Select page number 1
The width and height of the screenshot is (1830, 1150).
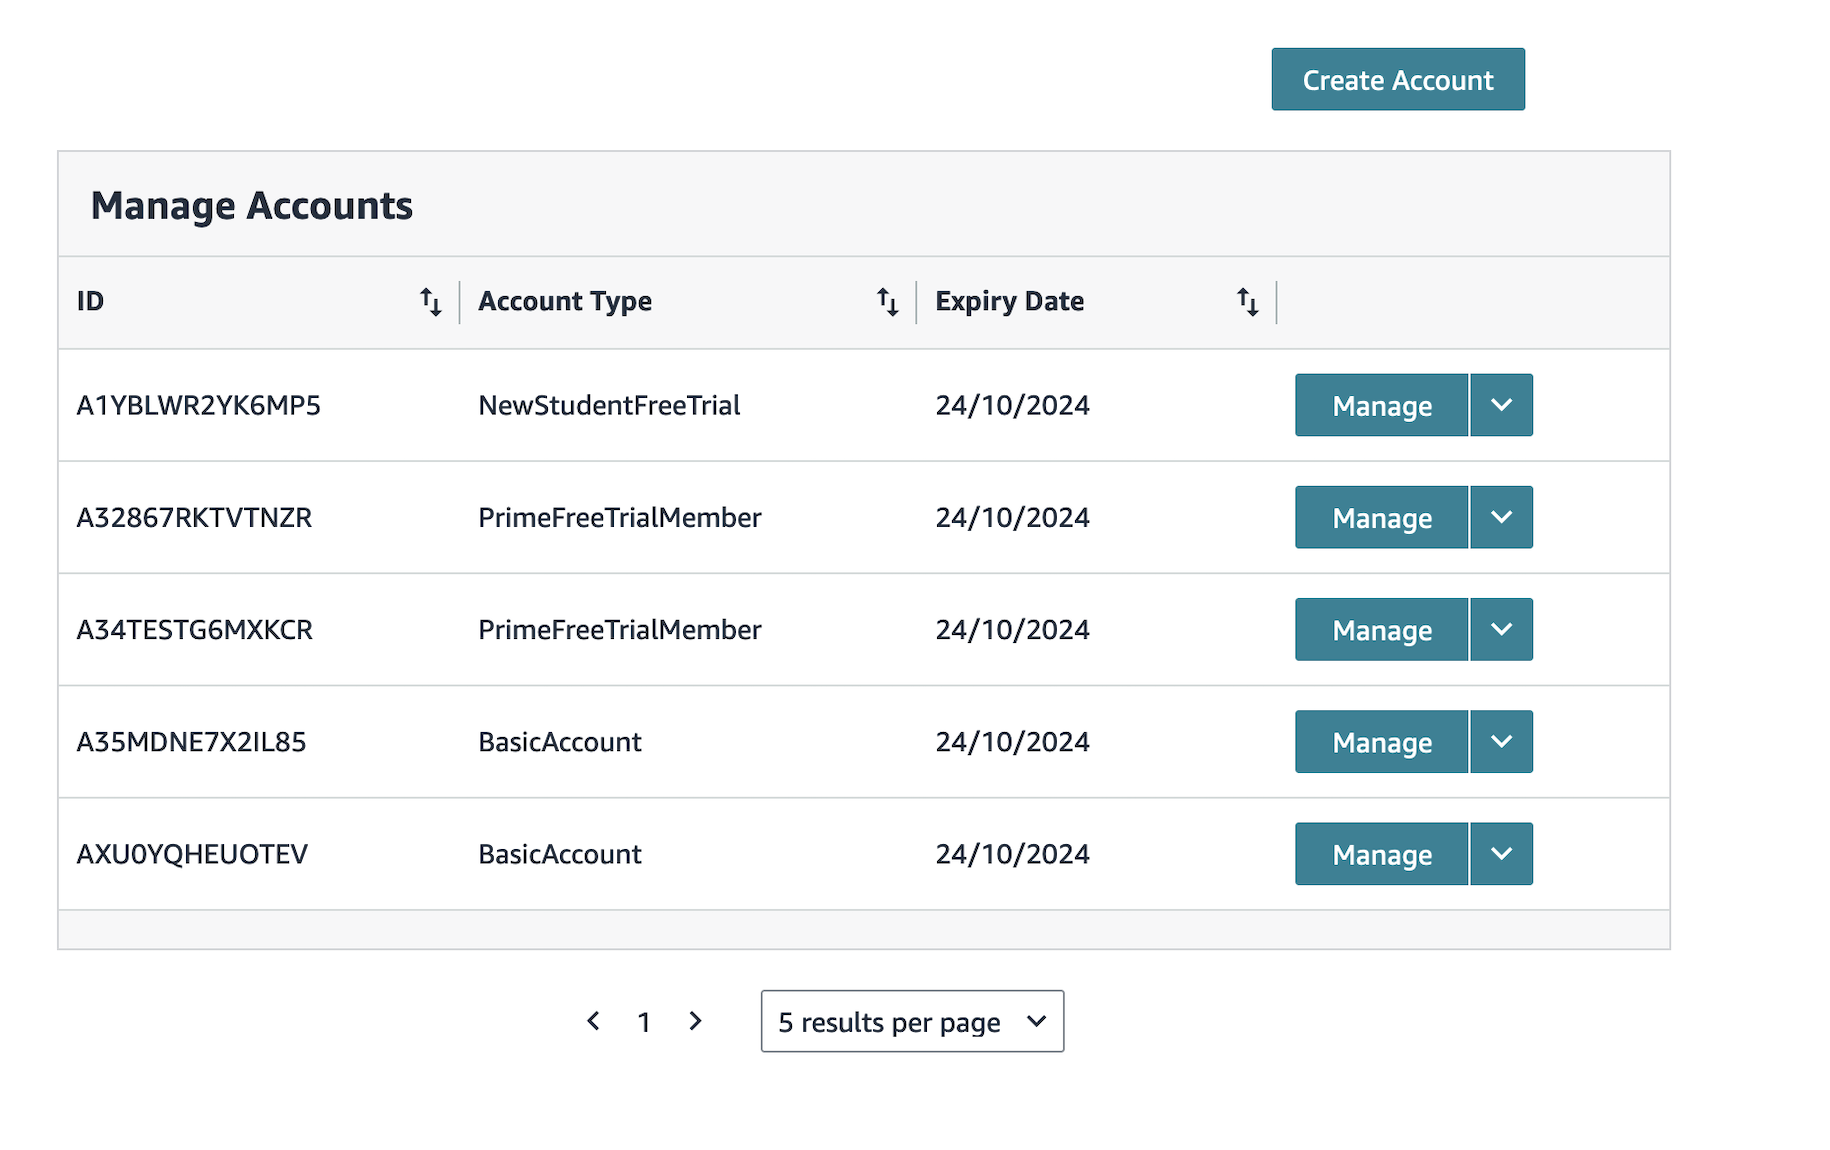coord(644,1021)
